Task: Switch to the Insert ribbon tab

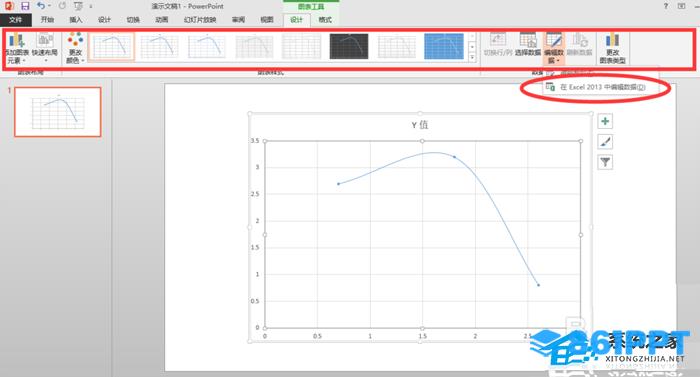Action: 75,20
